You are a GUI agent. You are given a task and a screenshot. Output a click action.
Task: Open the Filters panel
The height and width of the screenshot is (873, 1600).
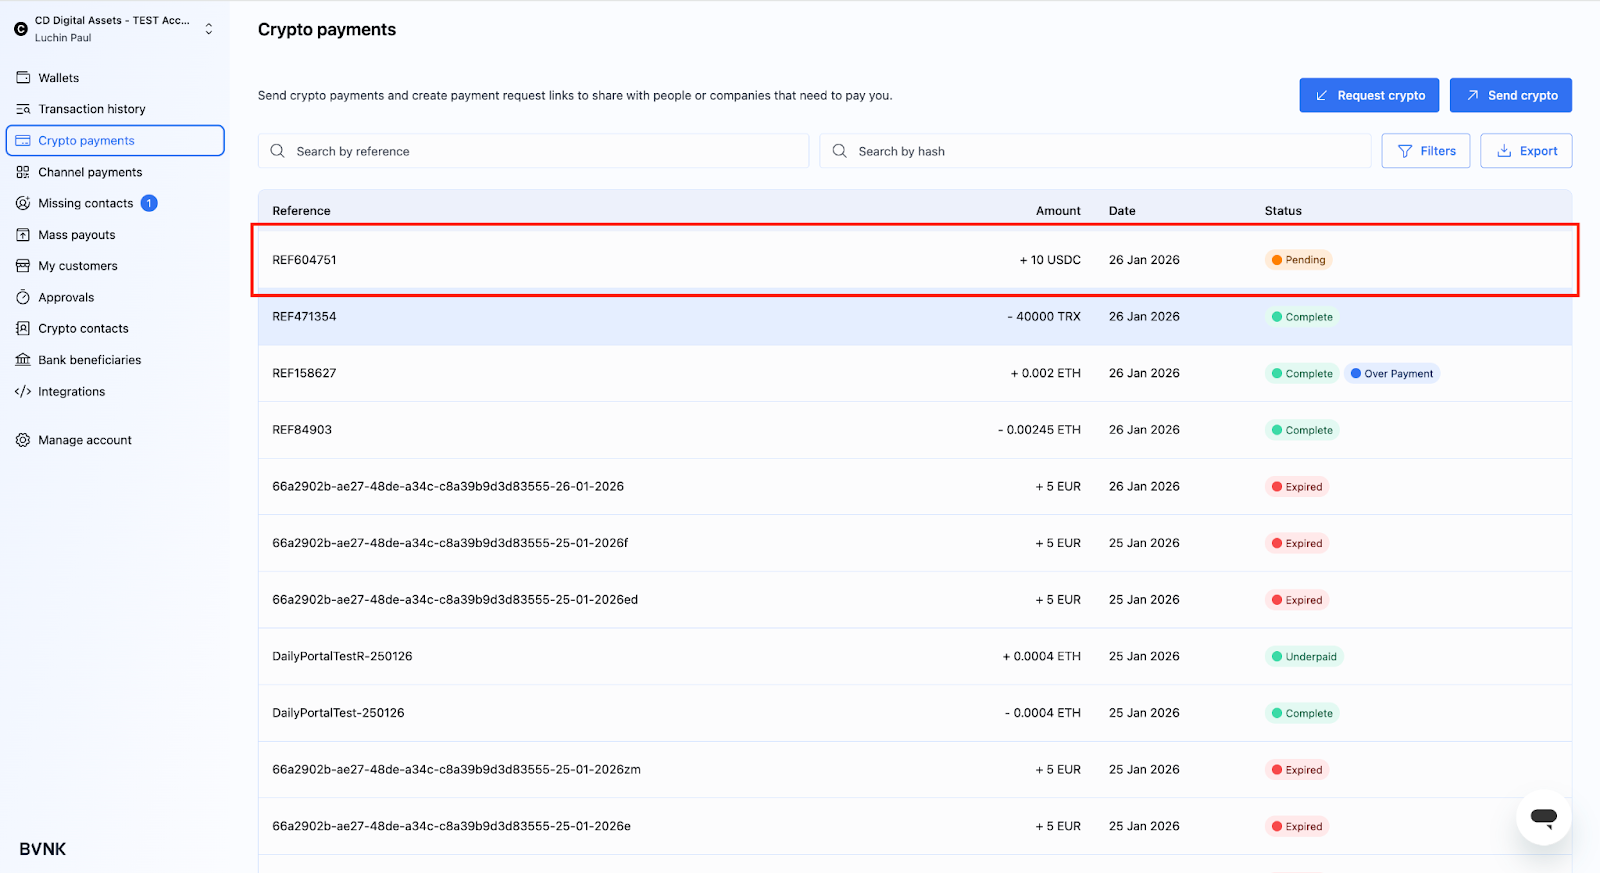click(1425, 151)
